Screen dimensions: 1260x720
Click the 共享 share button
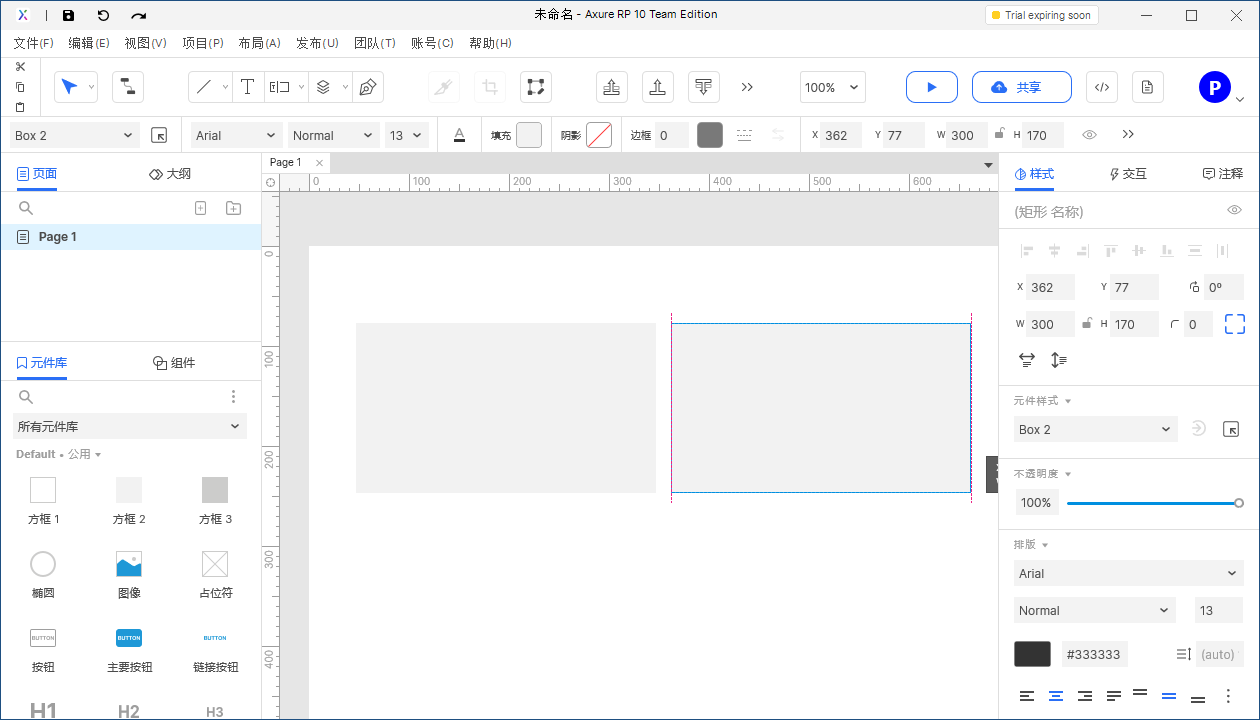click(x=1022, y=87)
